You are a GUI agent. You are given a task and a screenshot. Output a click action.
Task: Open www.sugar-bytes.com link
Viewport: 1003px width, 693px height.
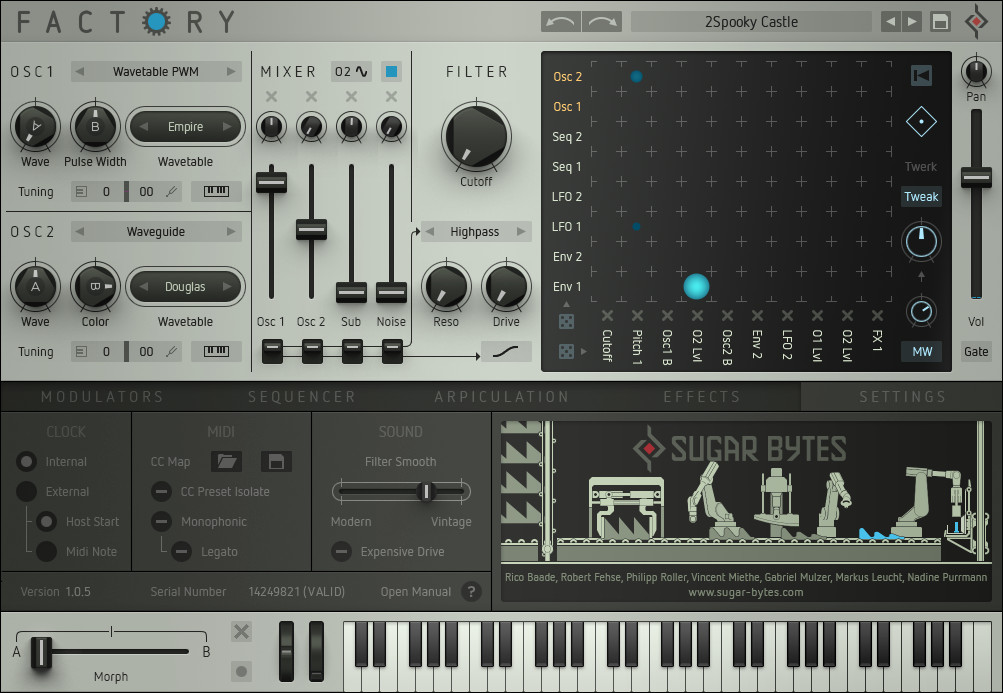[746, 593]
